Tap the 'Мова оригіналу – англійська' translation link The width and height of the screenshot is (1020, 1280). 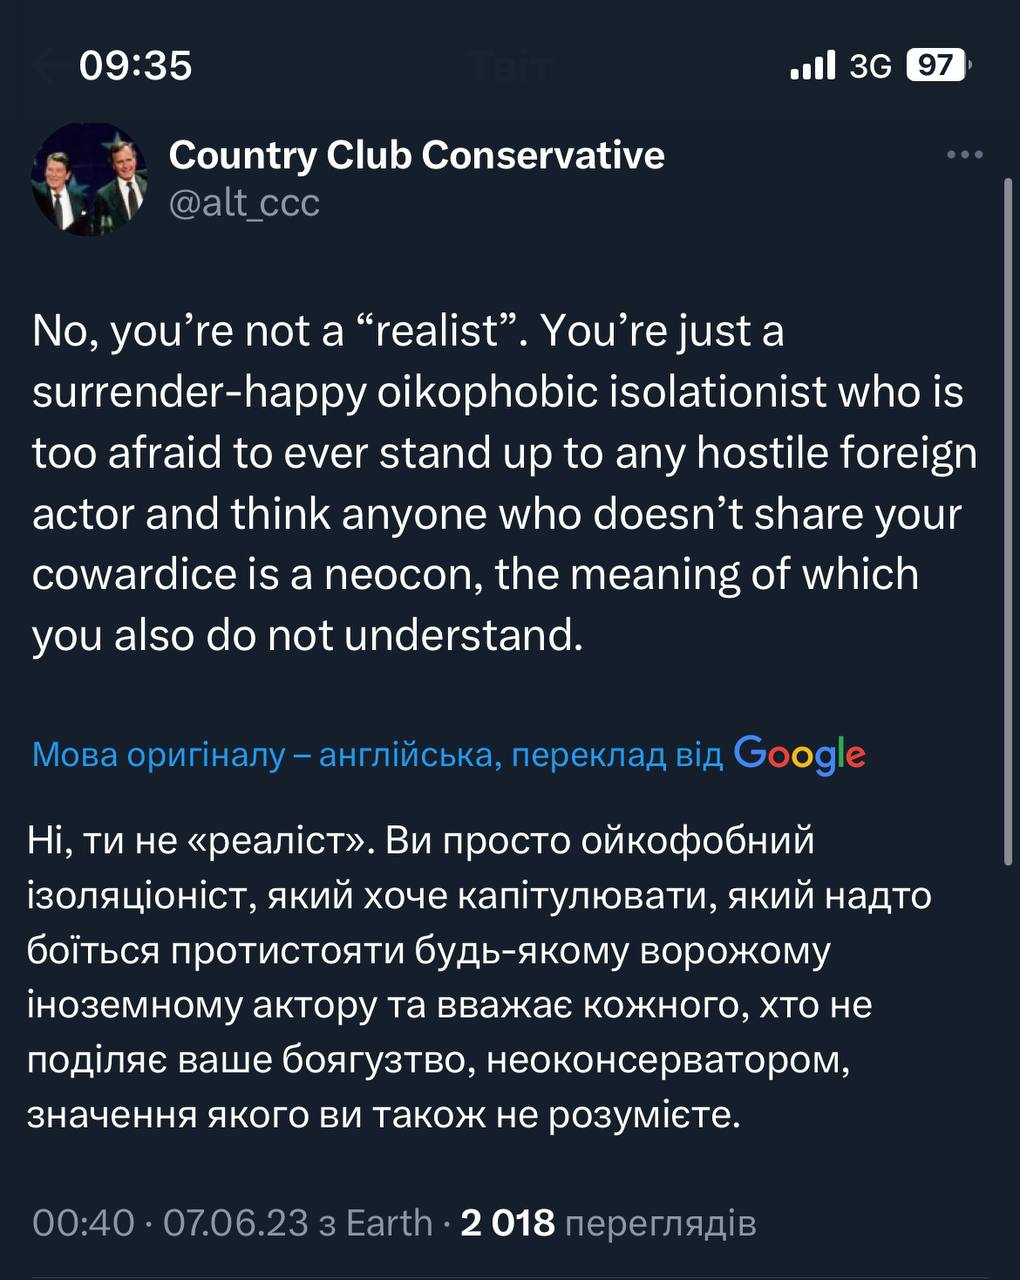376,755
